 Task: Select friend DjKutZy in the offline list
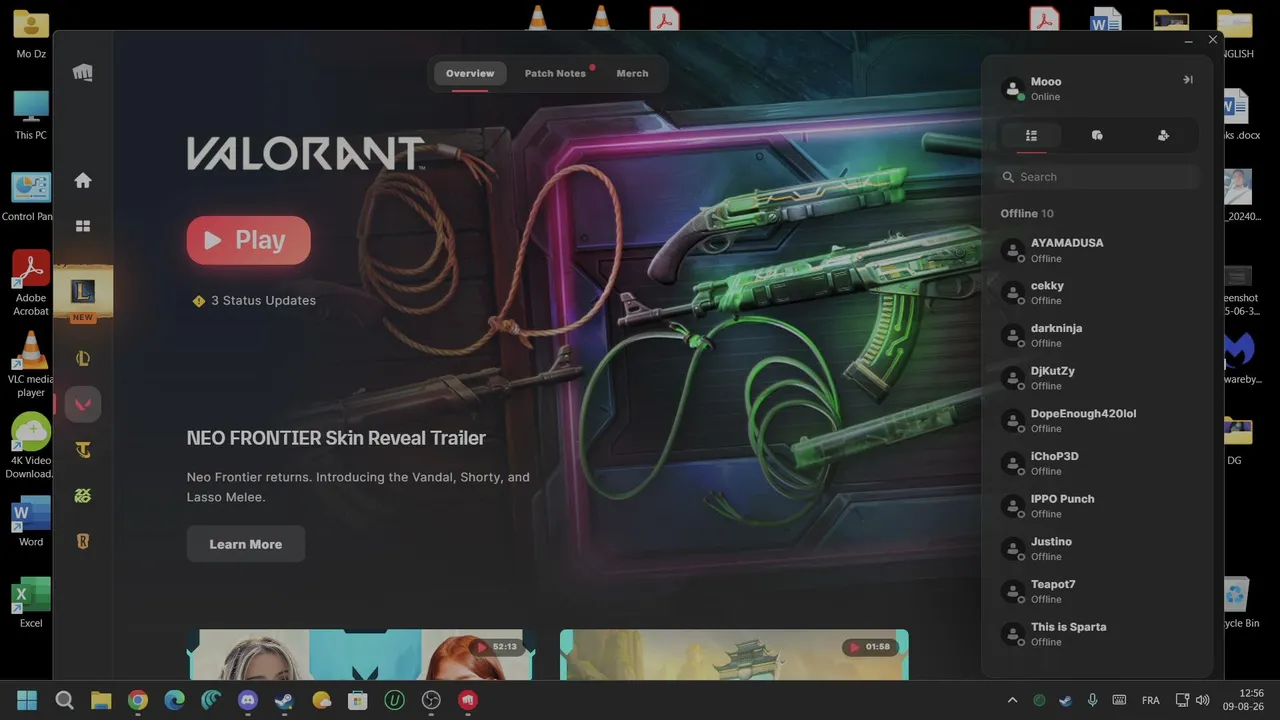point(1097,378)
